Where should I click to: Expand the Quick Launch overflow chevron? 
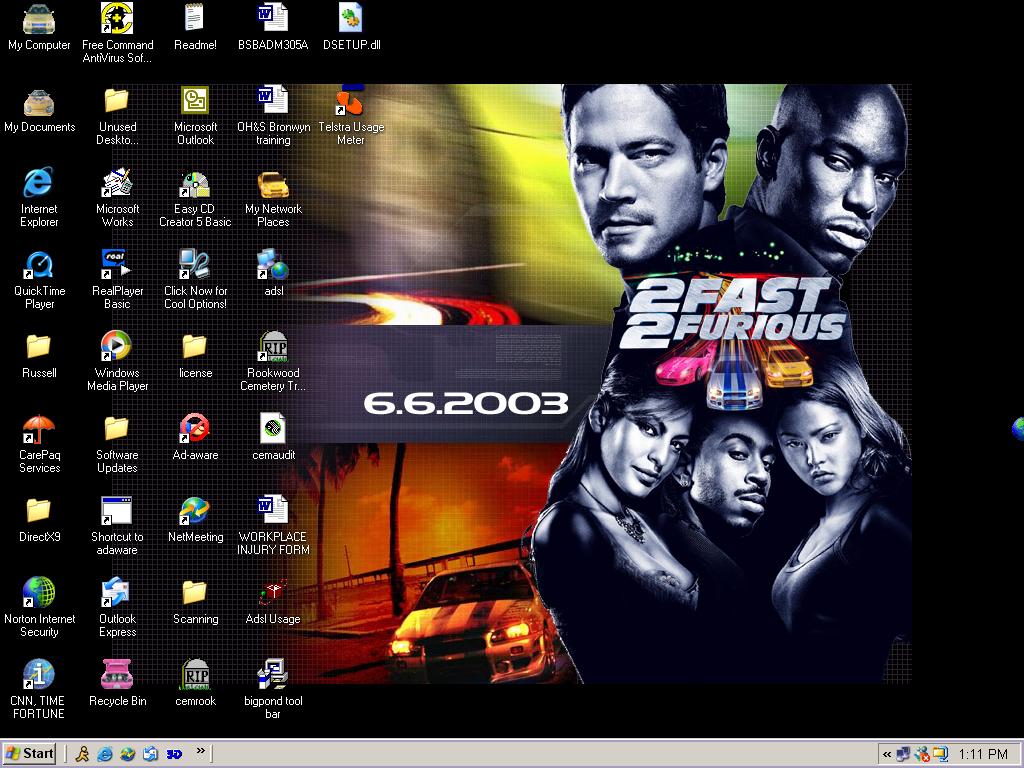200,751
